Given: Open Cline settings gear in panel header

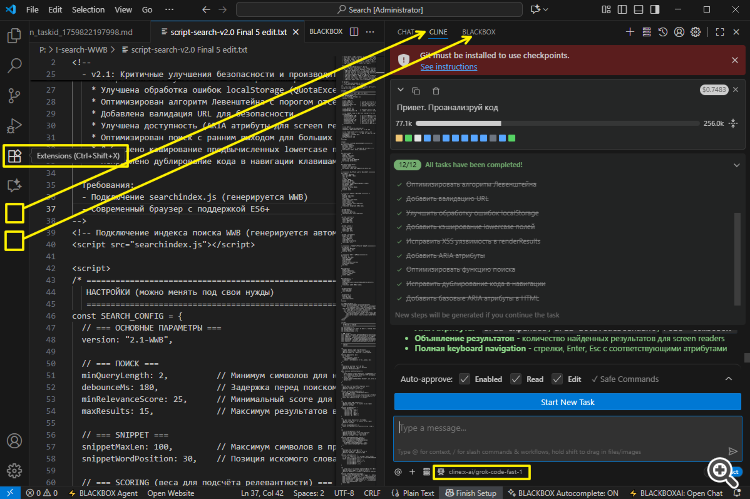Looking at the screenshot, I should click(x=695, y=32).
